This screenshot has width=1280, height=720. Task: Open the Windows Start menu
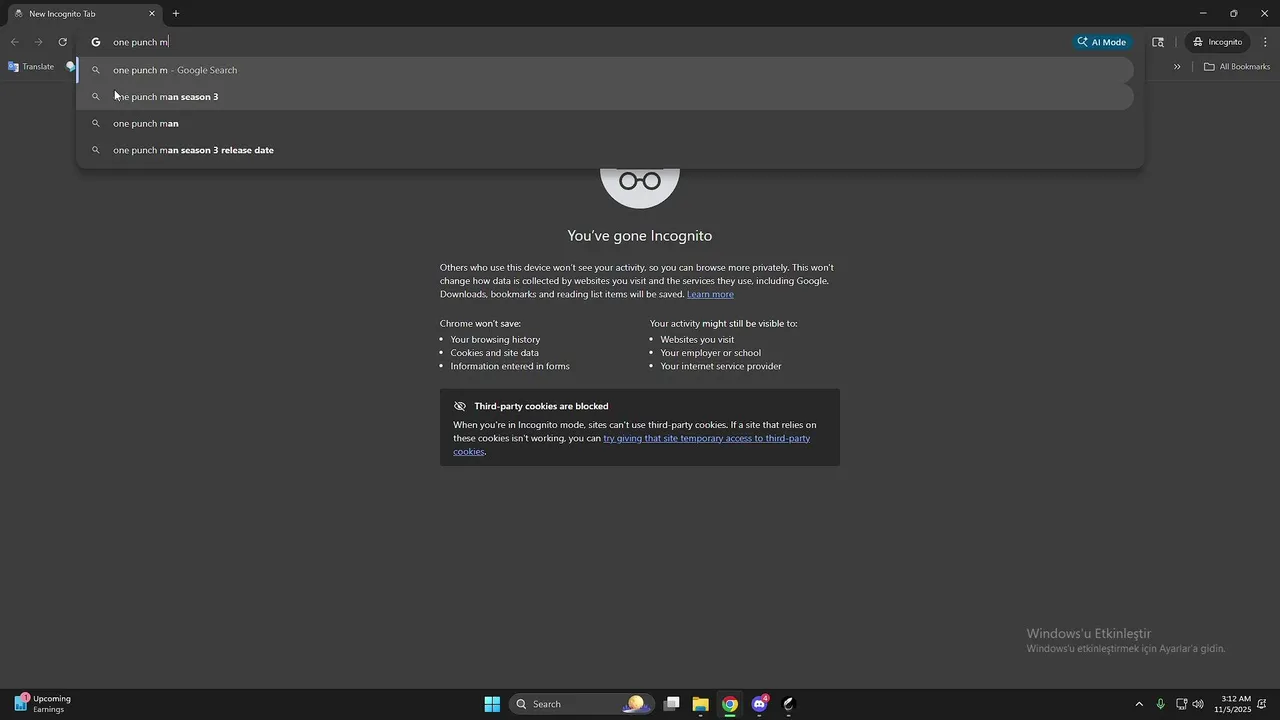(x=492, y=704)
